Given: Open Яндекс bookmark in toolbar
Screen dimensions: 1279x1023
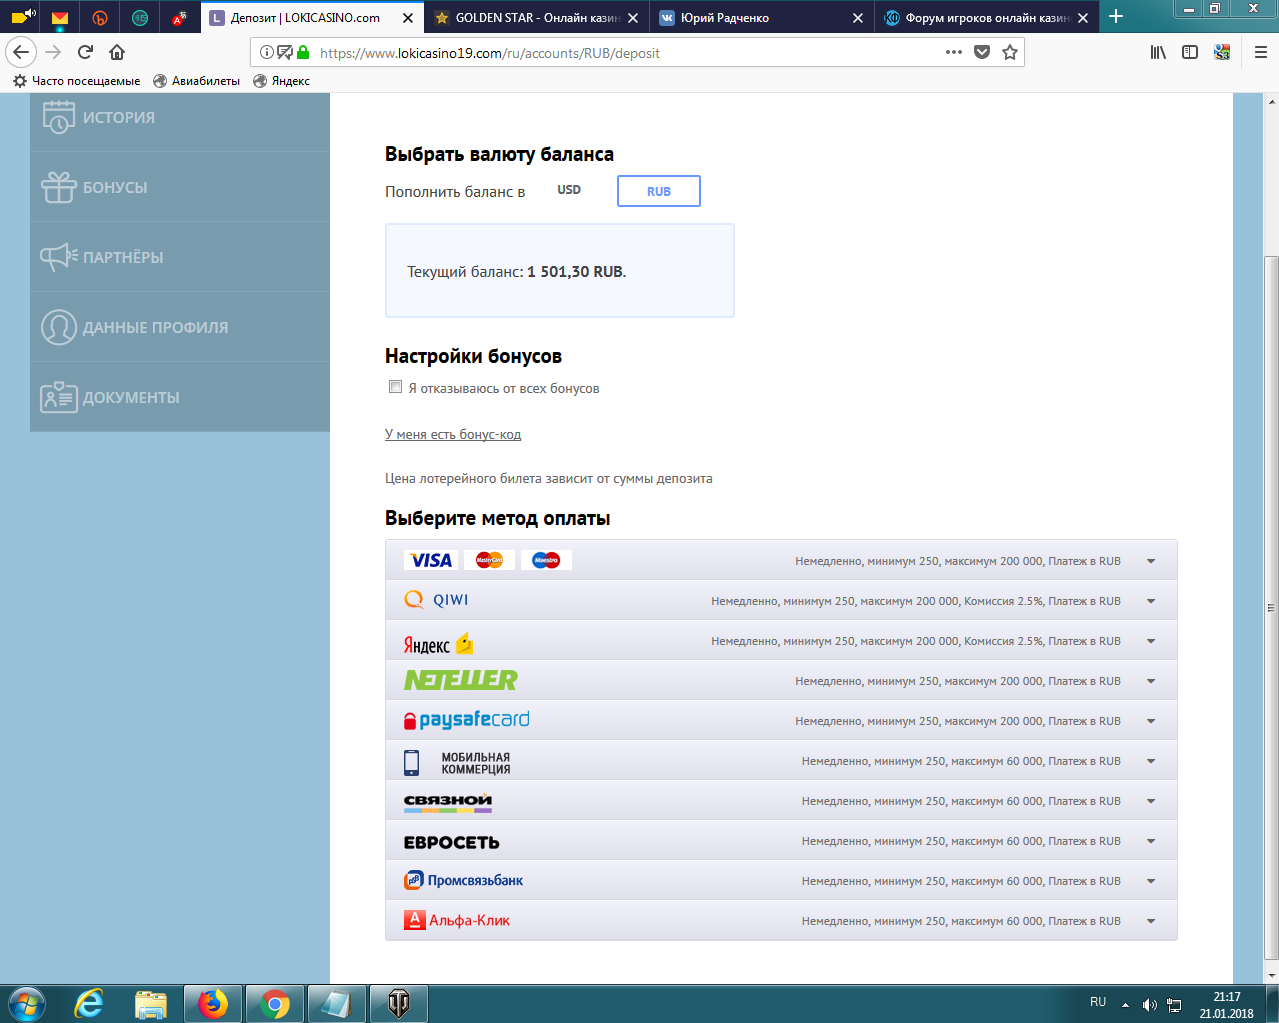Looking at the screenshot, I should pos(282,81).
